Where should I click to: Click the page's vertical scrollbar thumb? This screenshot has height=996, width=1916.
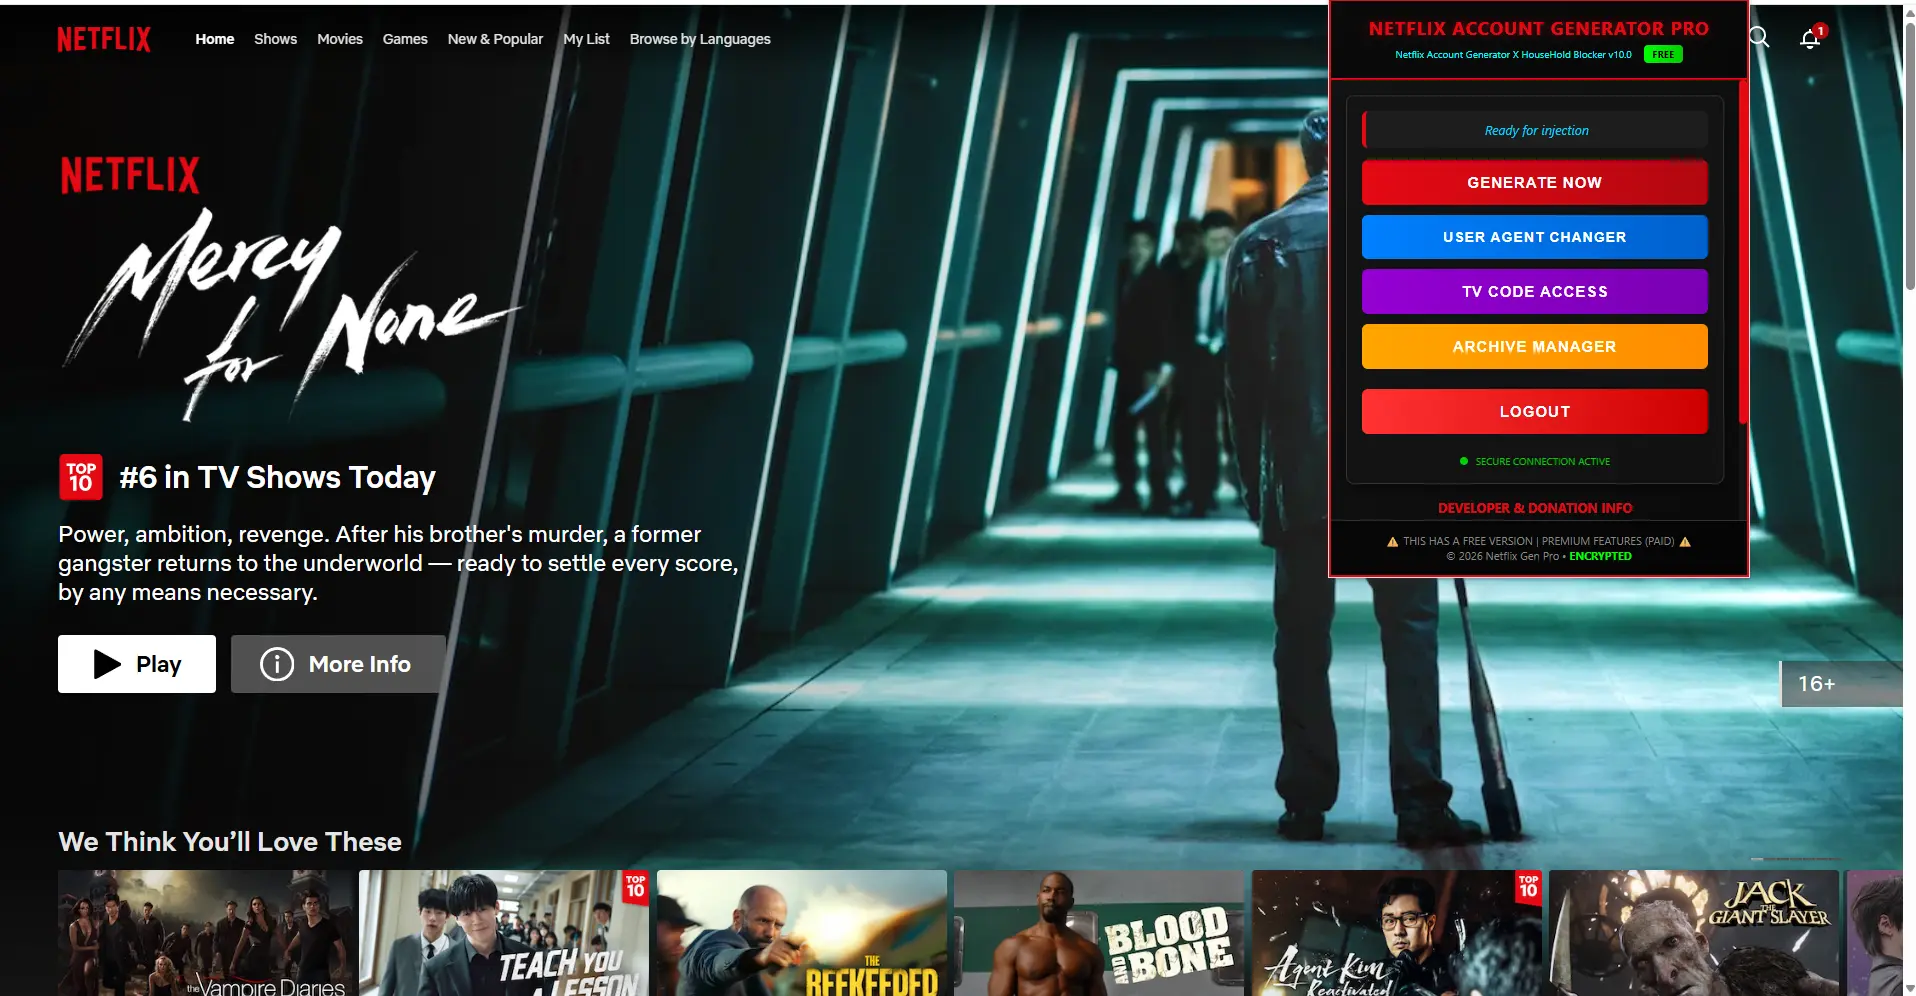[x=1909, y=155]
